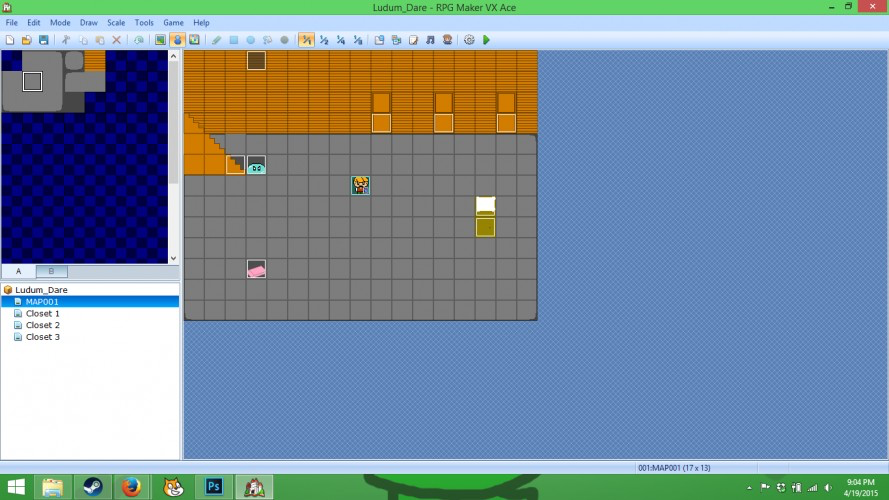Open the Tools menu
889x500 pixels.
144,23
